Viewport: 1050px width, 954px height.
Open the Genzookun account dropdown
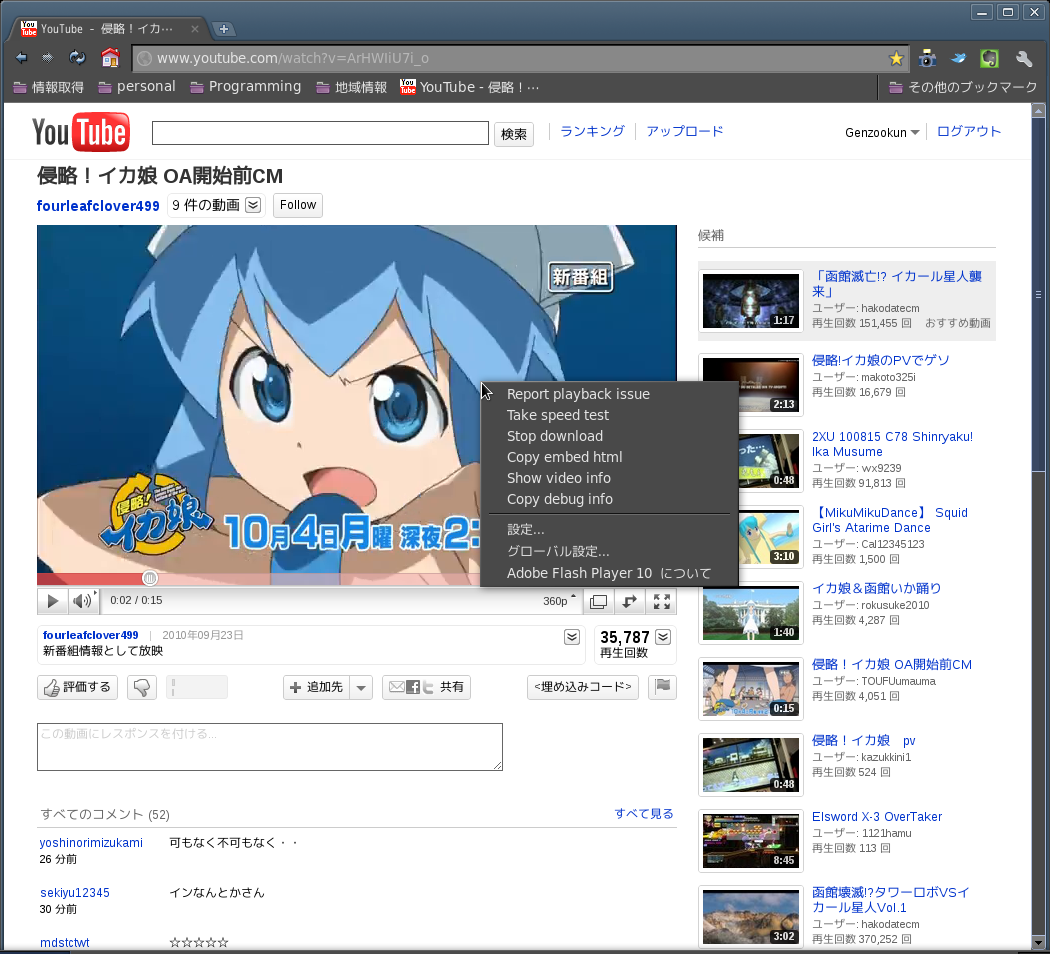882,133
